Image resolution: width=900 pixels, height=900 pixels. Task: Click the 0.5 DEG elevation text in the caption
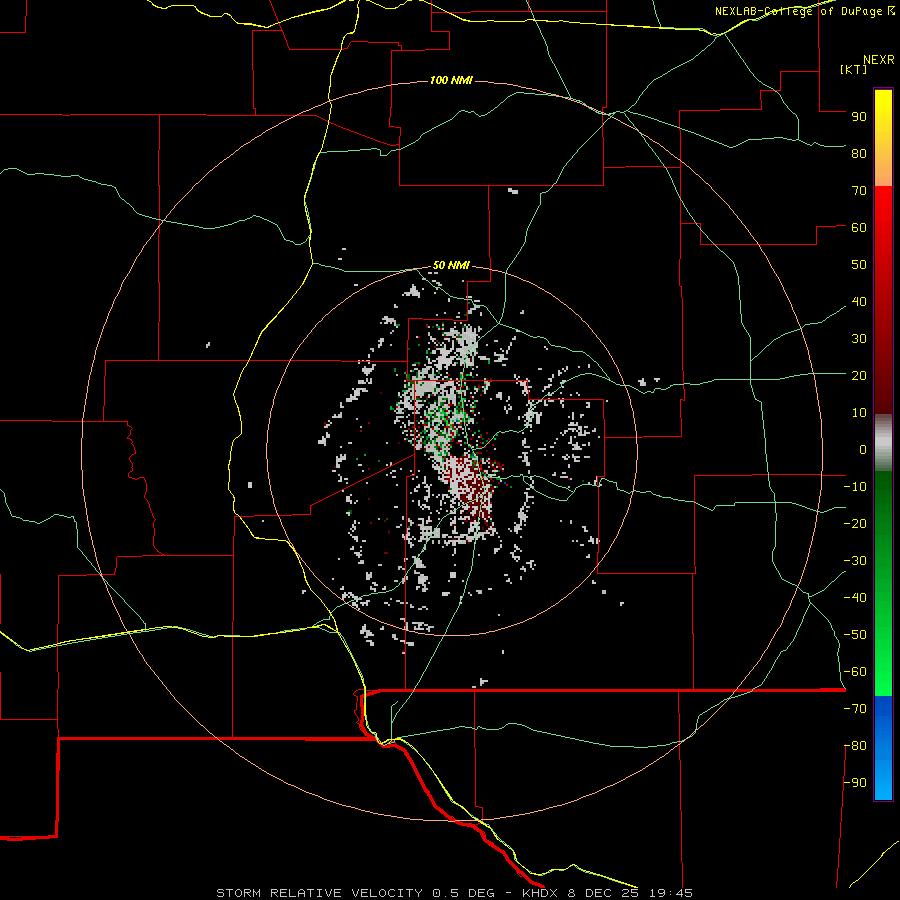(463, 893)
